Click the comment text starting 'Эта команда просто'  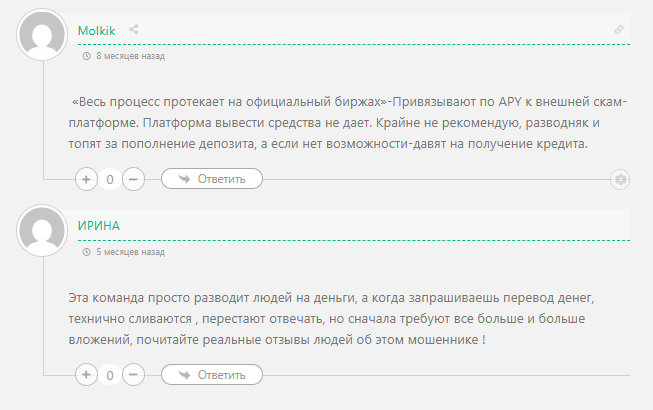pos(331,319)
